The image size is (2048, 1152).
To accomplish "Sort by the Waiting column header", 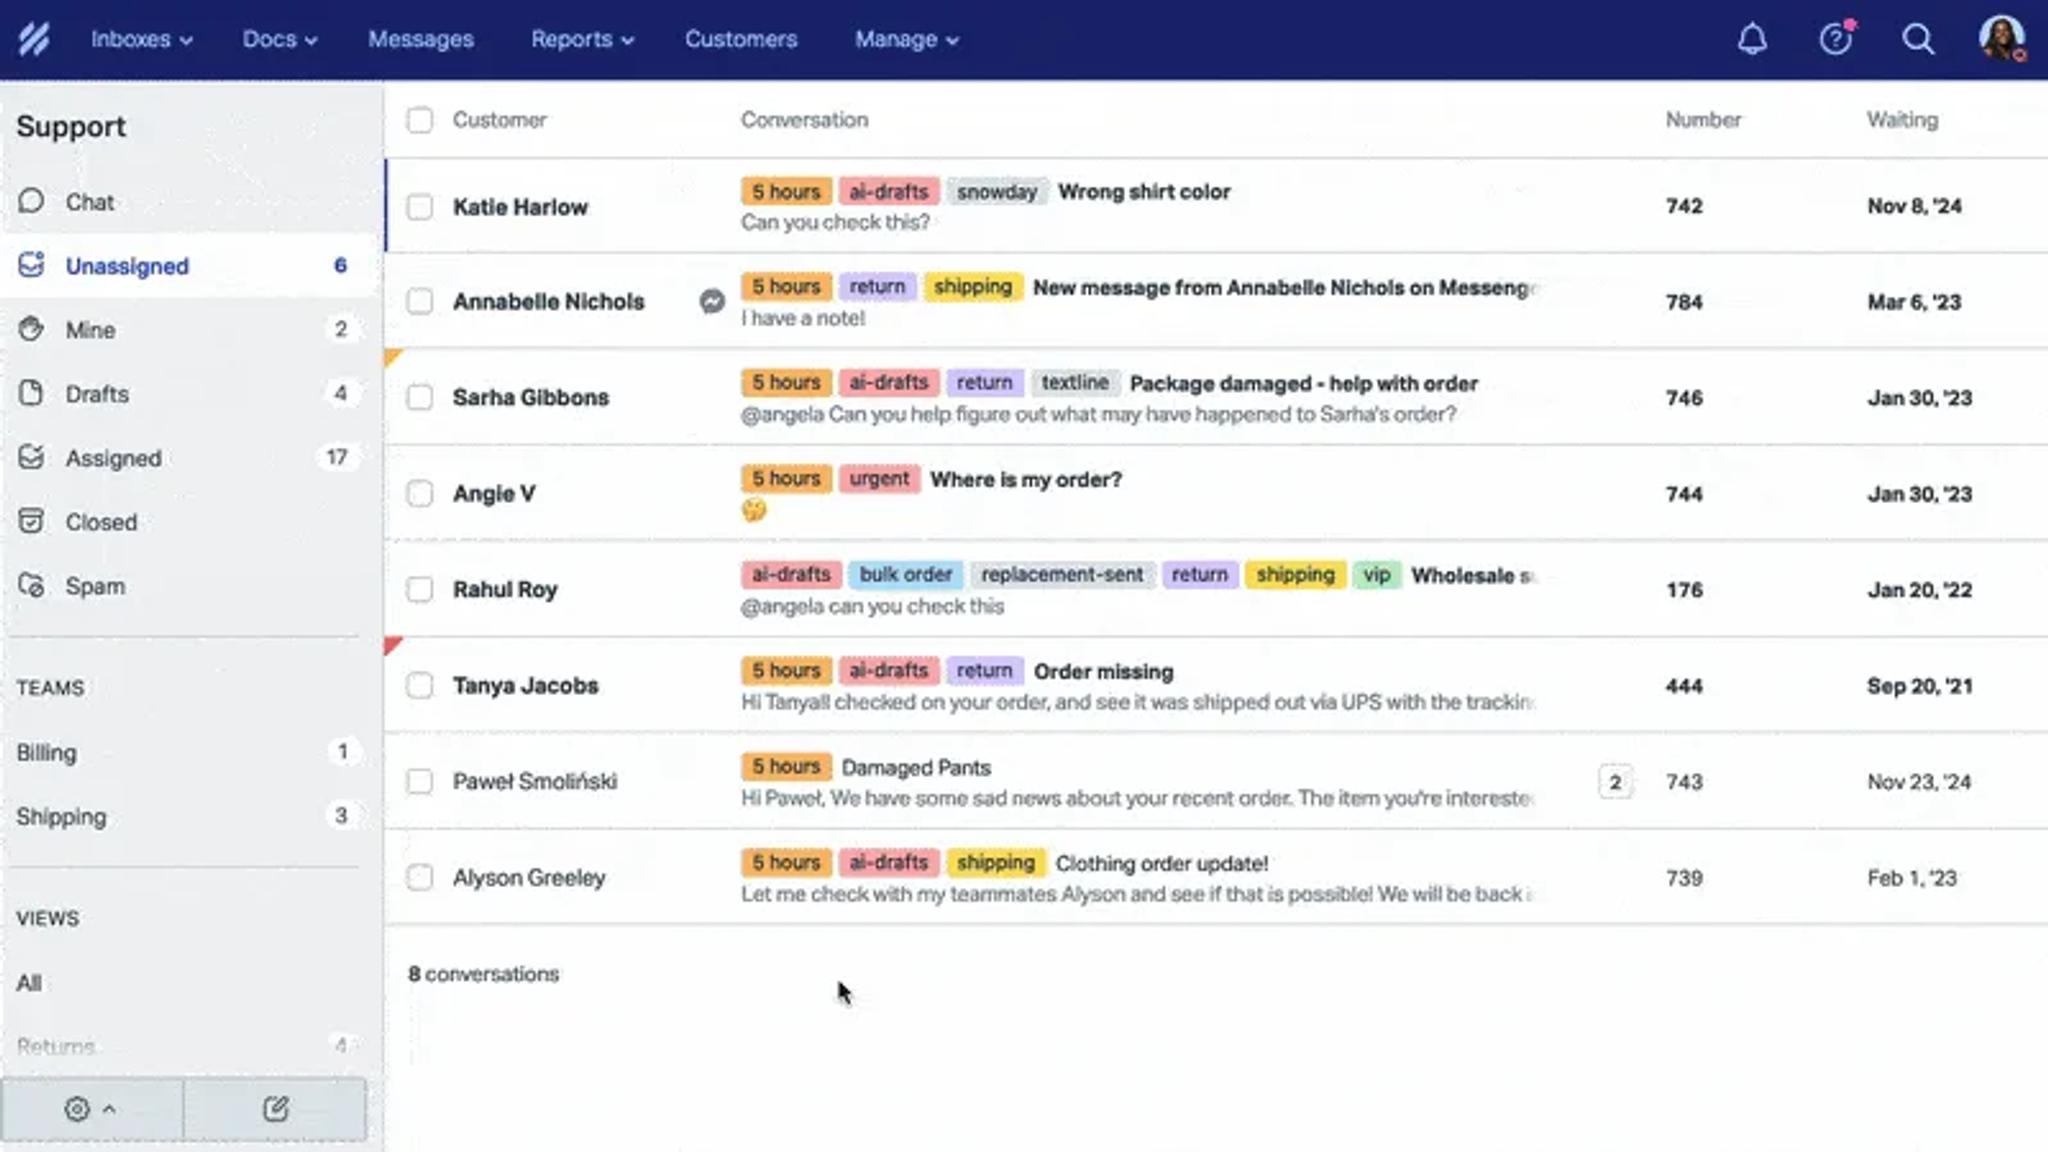I will point(1902,119).
